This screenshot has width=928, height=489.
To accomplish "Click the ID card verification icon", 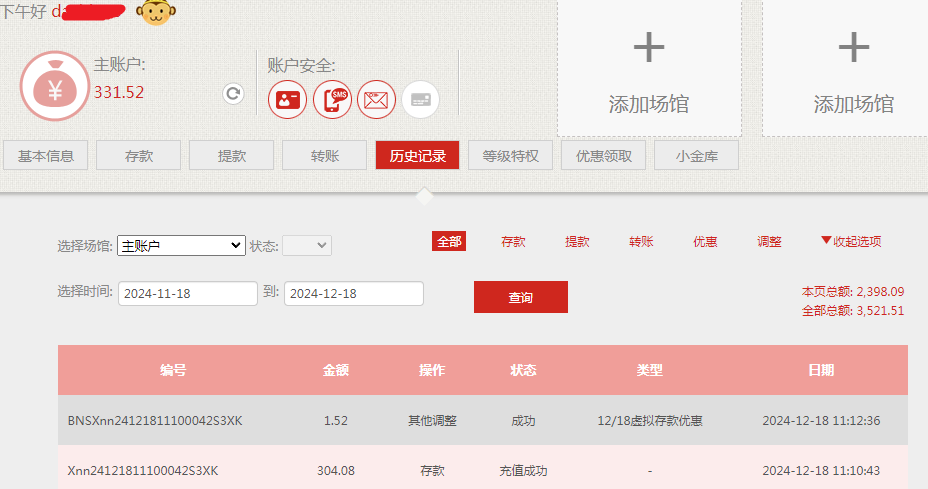I will pyautogui.click(x=287, y=100).
